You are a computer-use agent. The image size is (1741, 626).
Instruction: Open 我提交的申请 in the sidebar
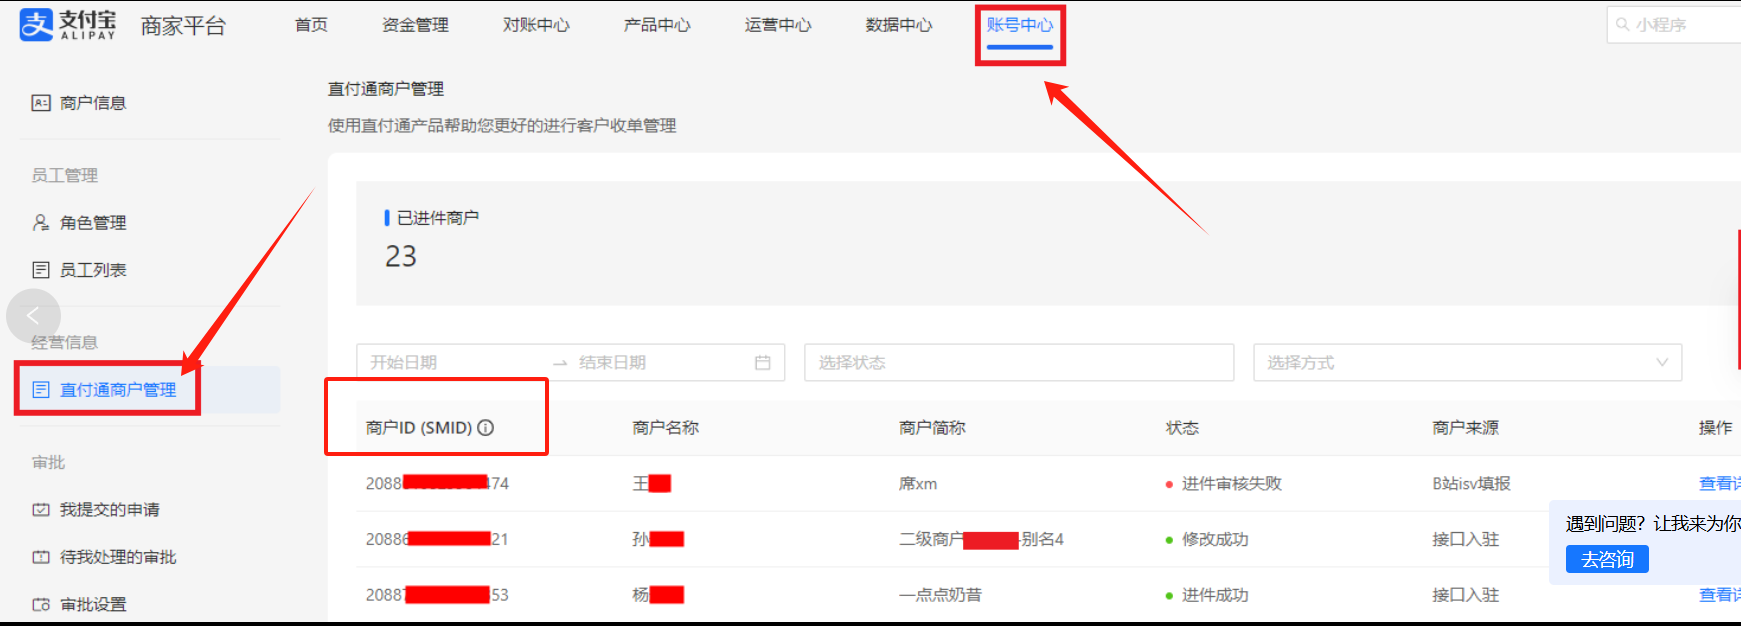click(x=109, y=510)
